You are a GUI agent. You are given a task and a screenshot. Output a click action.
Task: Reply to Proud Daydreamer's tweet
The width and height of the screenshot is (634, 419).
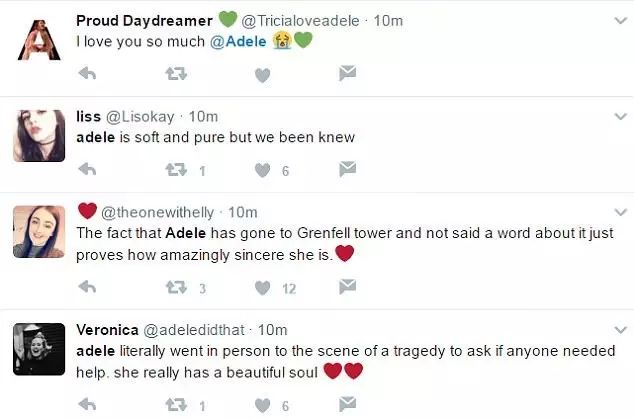tap(87, 74)
